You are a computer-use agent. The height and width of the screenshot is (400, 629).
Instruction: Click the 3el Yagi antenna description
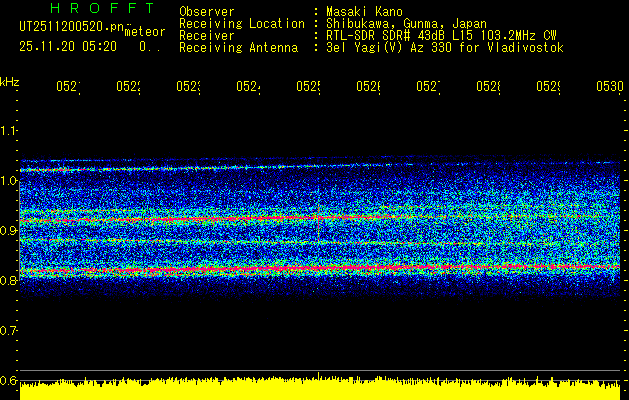[x=445, y=48]
